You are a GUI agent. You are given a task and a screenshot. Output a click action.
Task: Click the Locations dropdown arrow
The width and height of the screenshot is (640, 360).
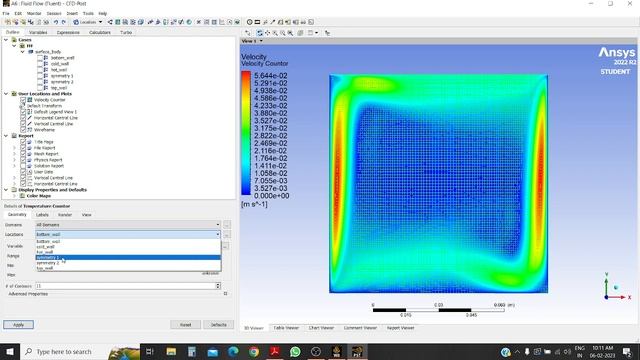[x=218, y=234]
